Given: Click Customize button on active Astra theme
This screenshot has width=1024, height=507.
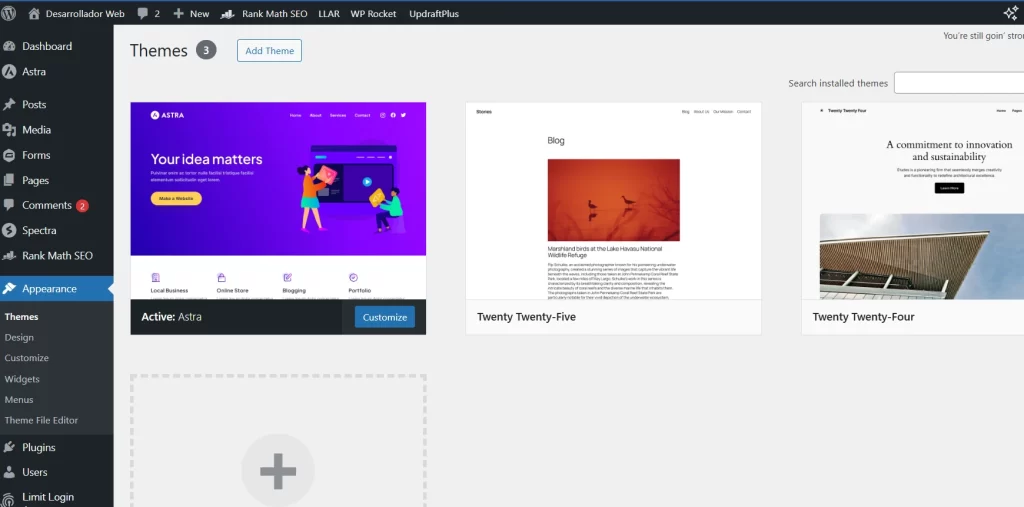Looking at the screenshot, I should [385, 317].
